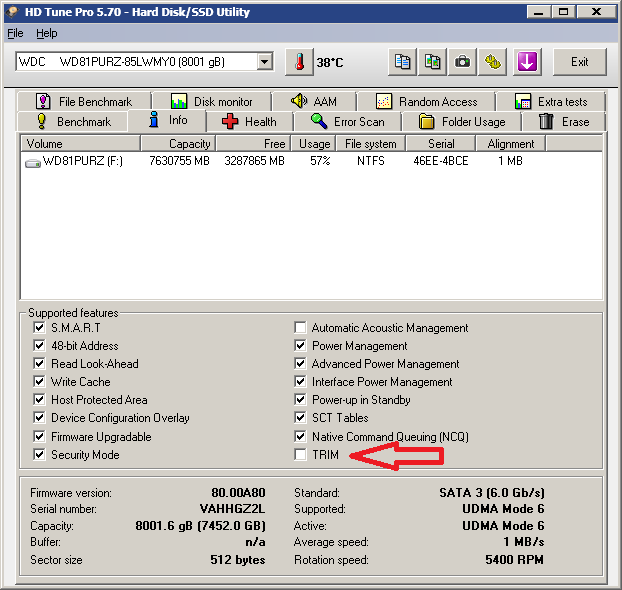Viewport: 622px width, 590px height.
Task: Toggle the SCT Tables checkbox
Action: click(300, 418)
